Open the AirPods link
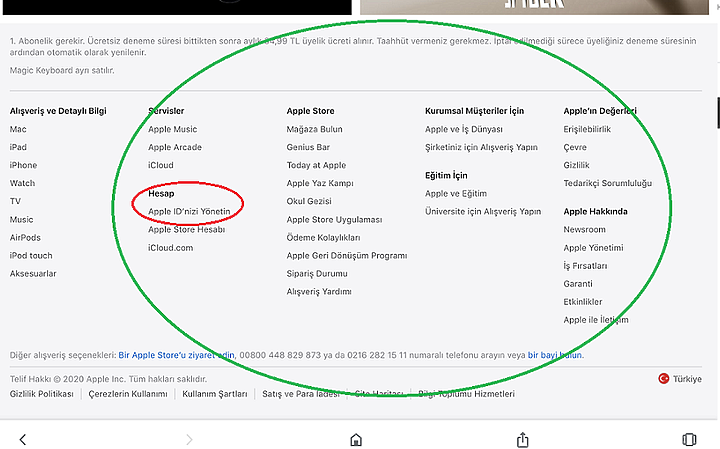Image resolution: width=720 pixels, height=449 pixels. (25, 237)
